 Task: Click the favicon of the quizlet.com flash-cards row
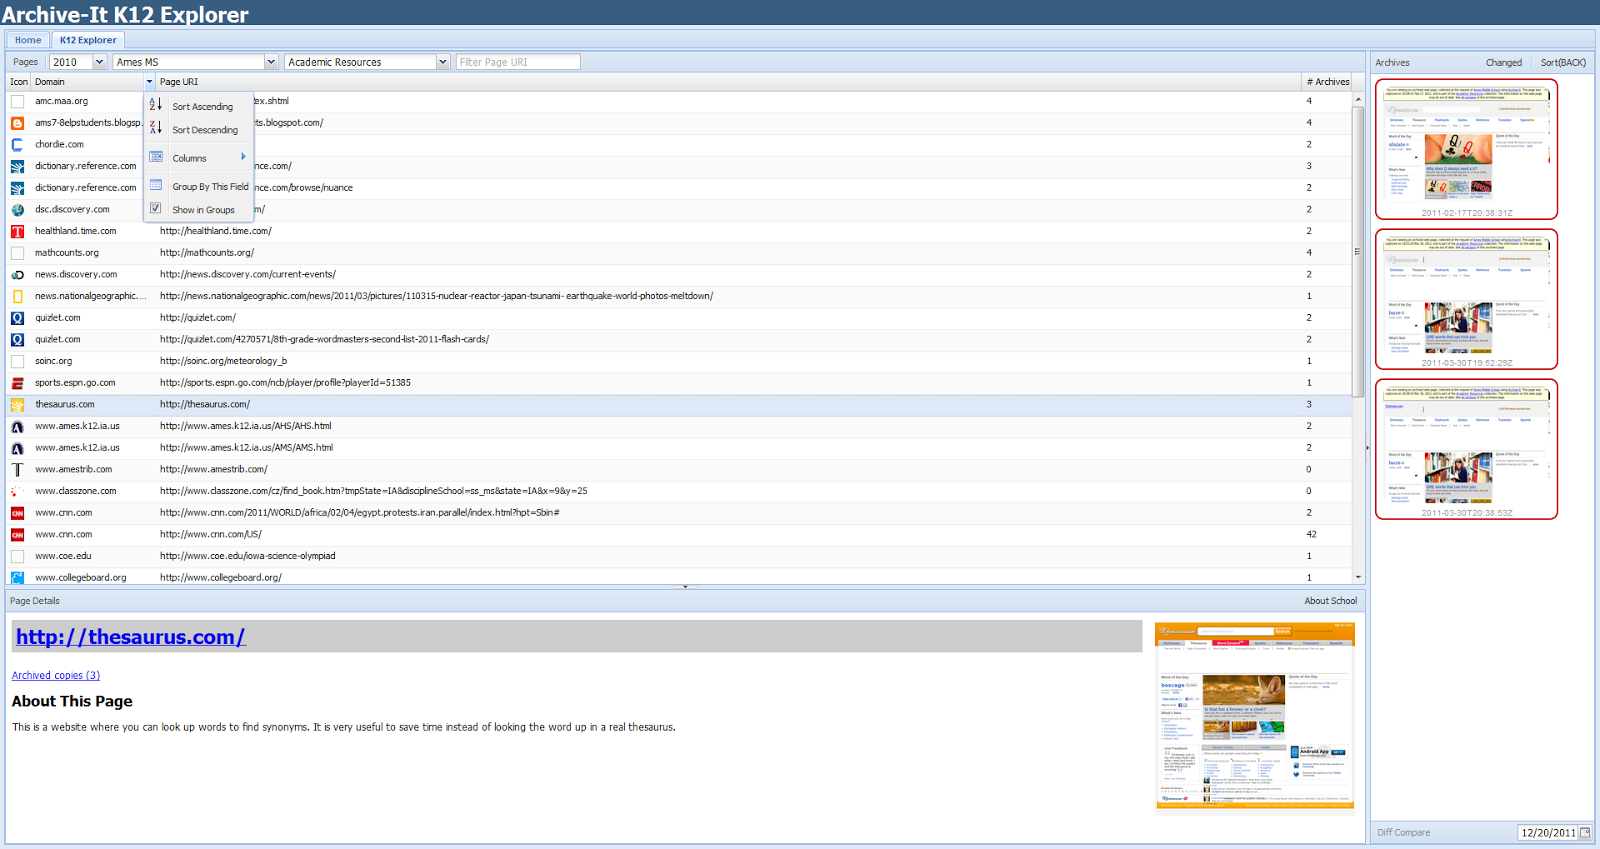pyautogui.click(x=17, y=340)
